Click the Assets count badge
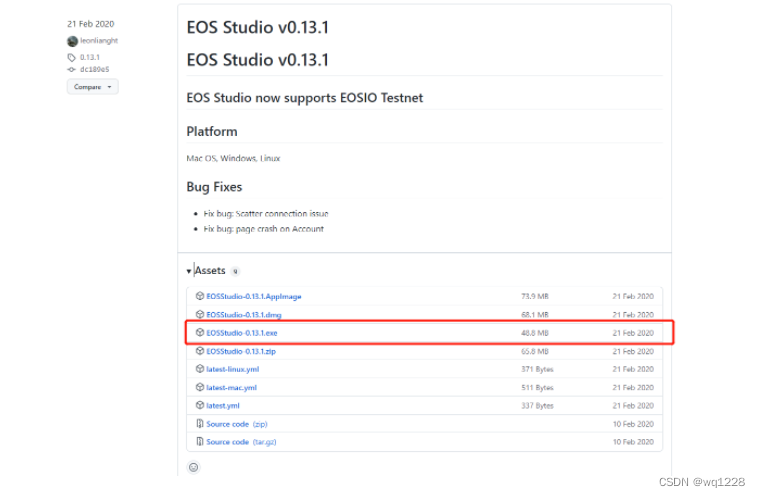 [x=235, y=272]
